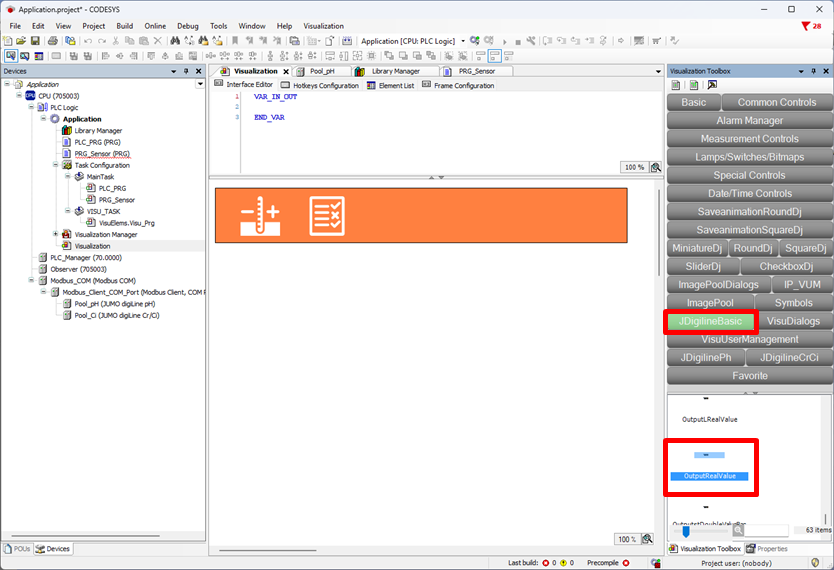This screenshot has width=834, height=570.
Task: Adjust the toolbox item size slider
Action: tap(686, 531)
